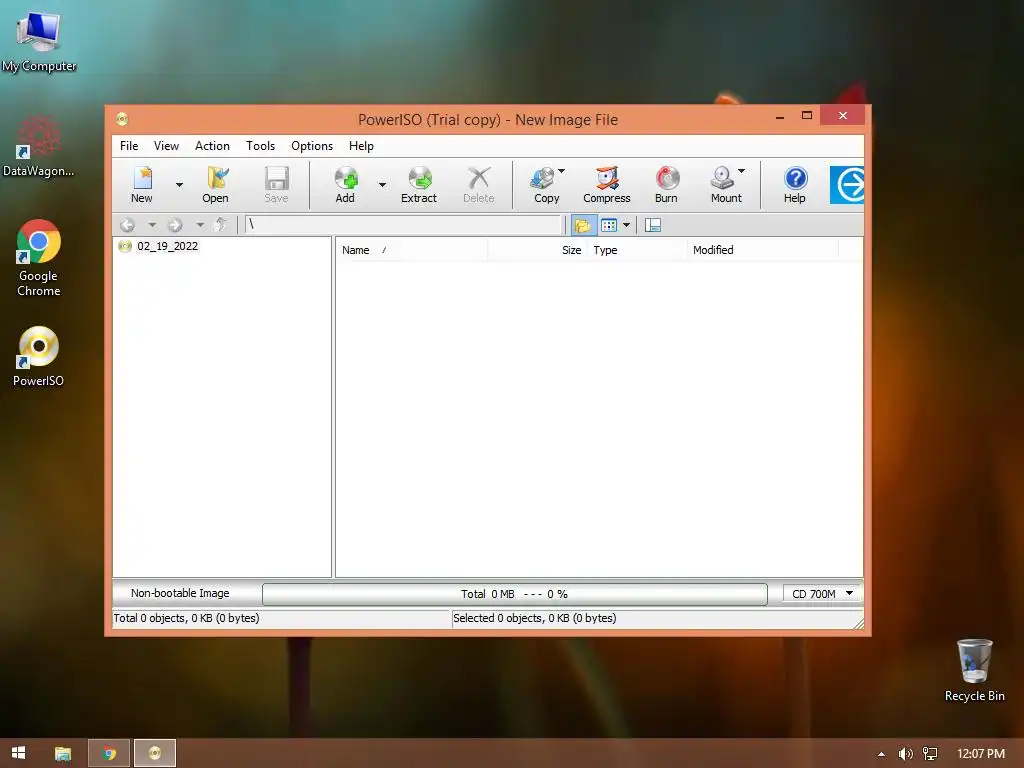Expand the dropdown arrow beside Add
Screen dimensions: 1024x768
[382, 185]
